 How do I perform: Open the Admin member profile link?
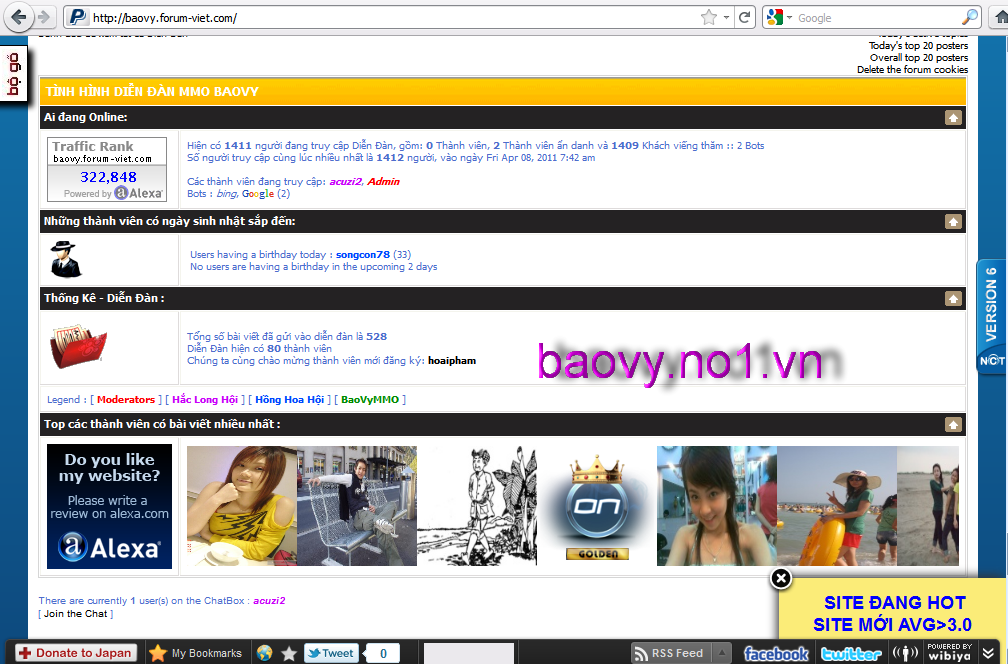click(x=384, y=182)
